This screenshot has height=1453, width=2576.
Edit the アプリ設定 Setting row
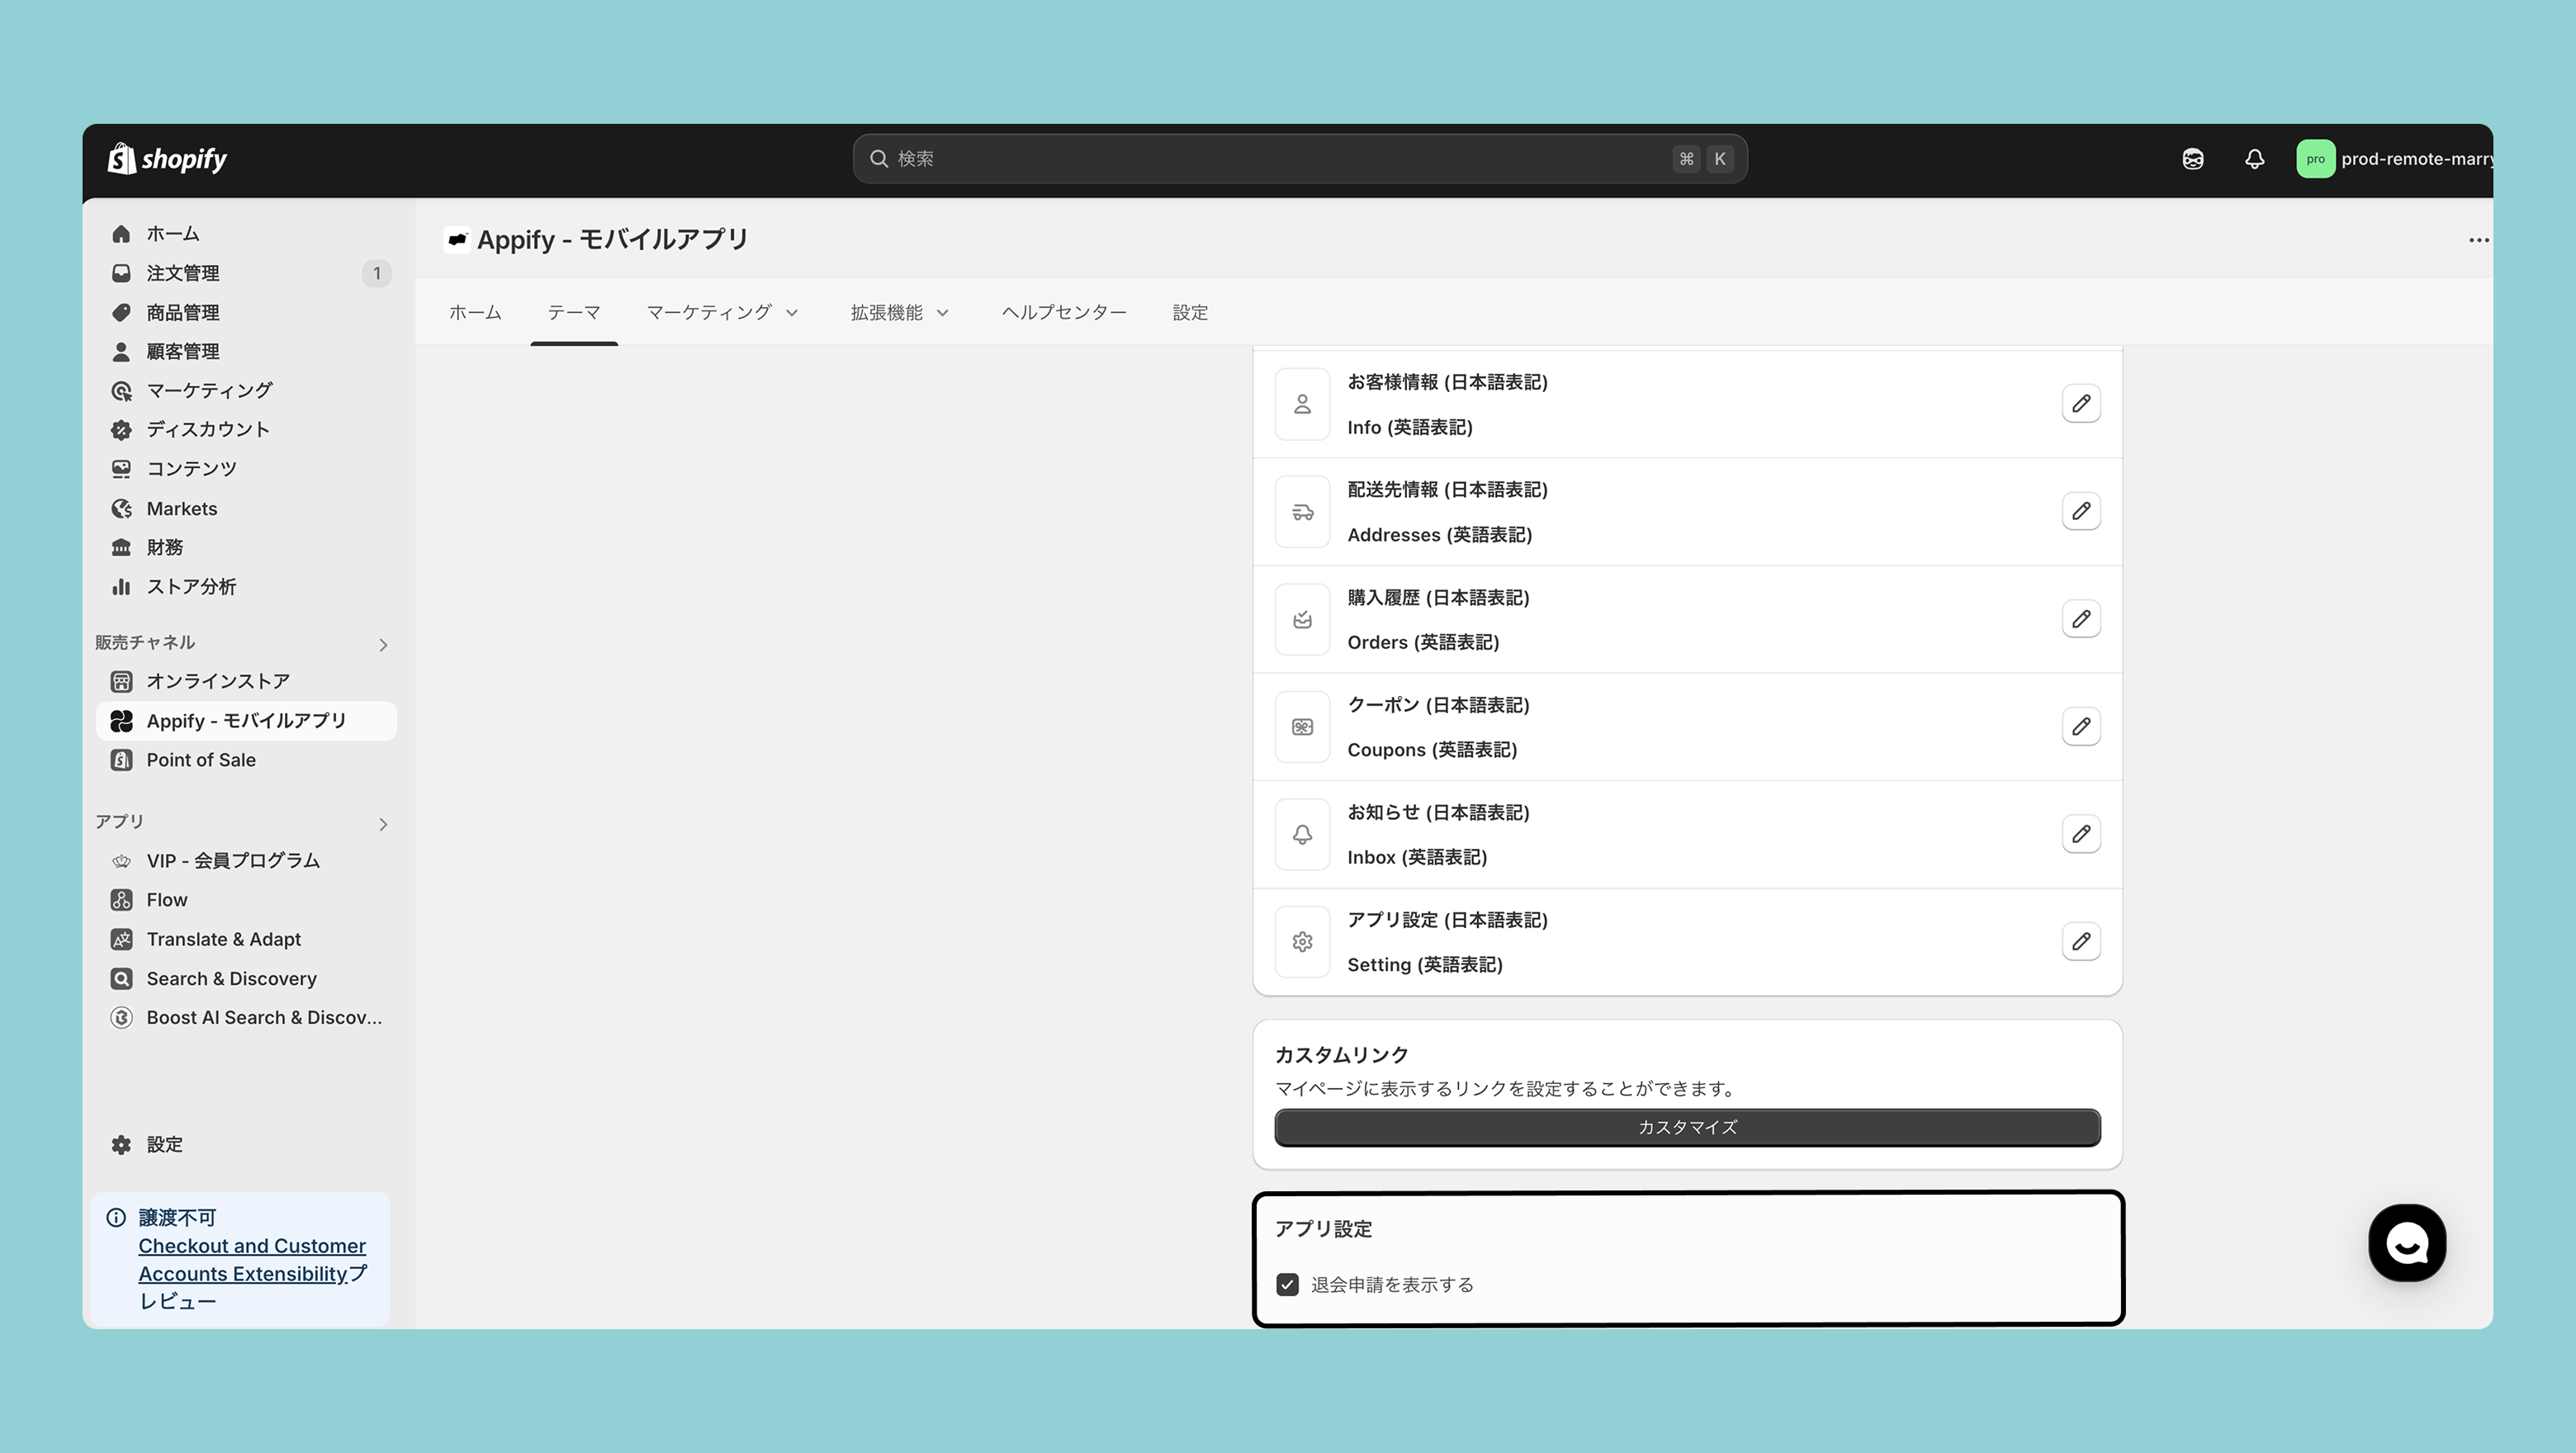tap(2081, 942)
